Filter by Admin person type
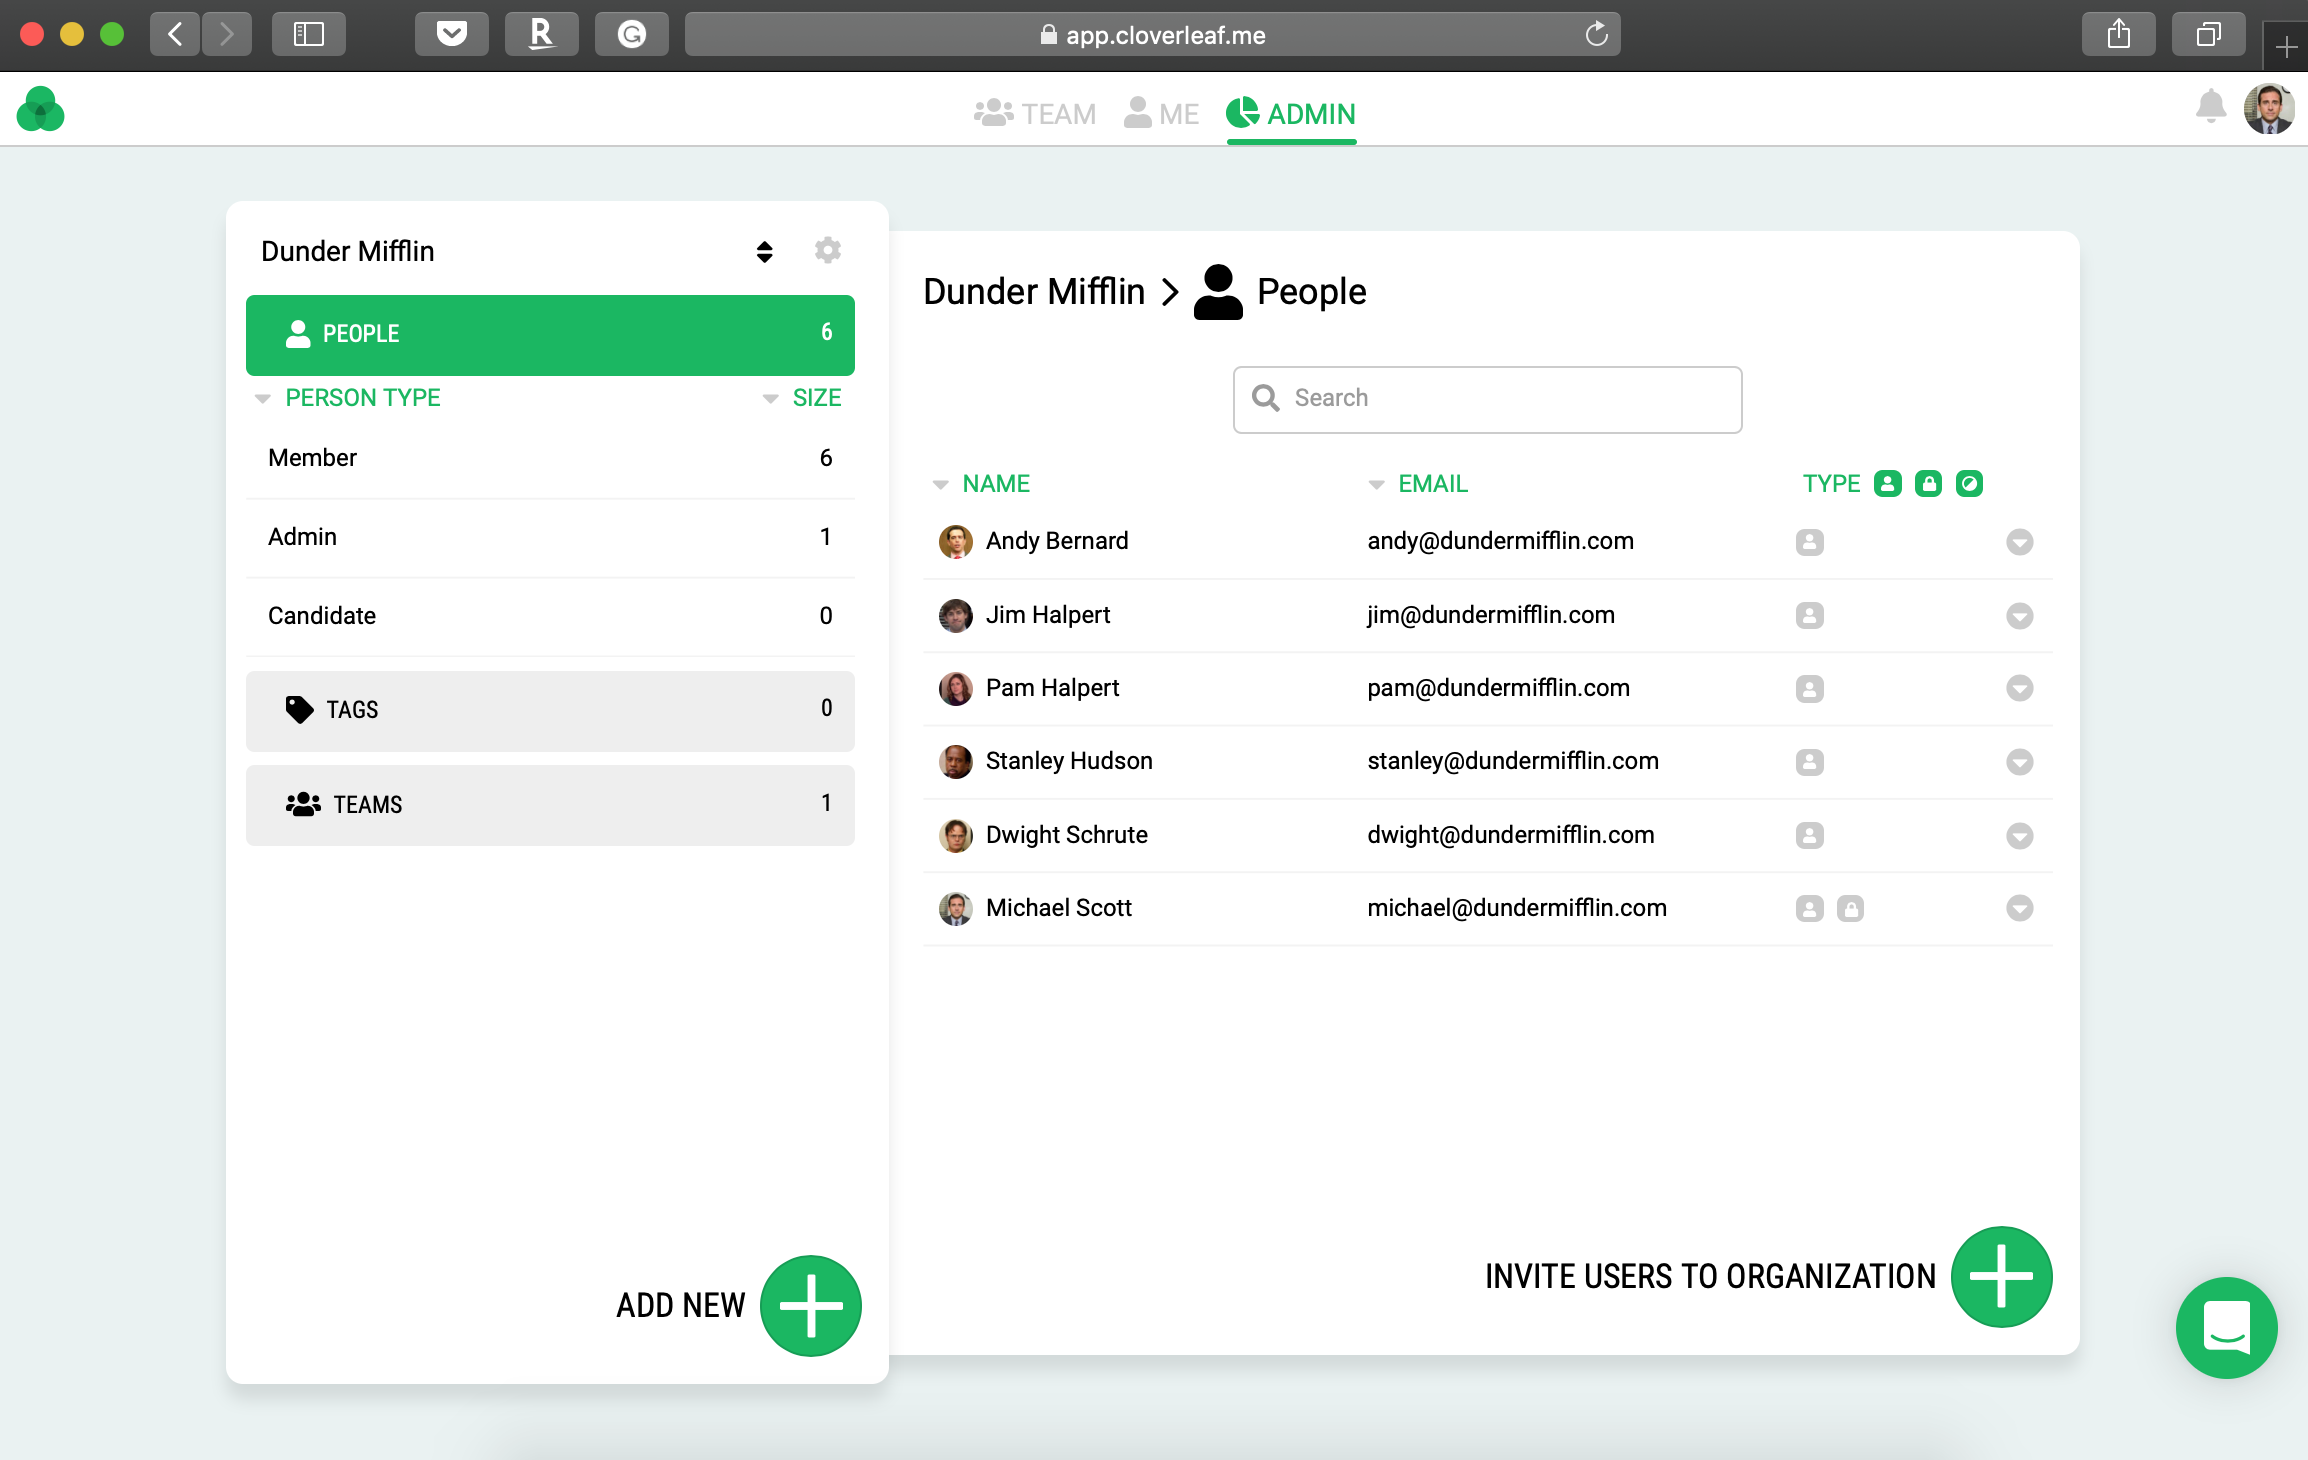The image size is (2308, 1460). (x=550, y=537)
